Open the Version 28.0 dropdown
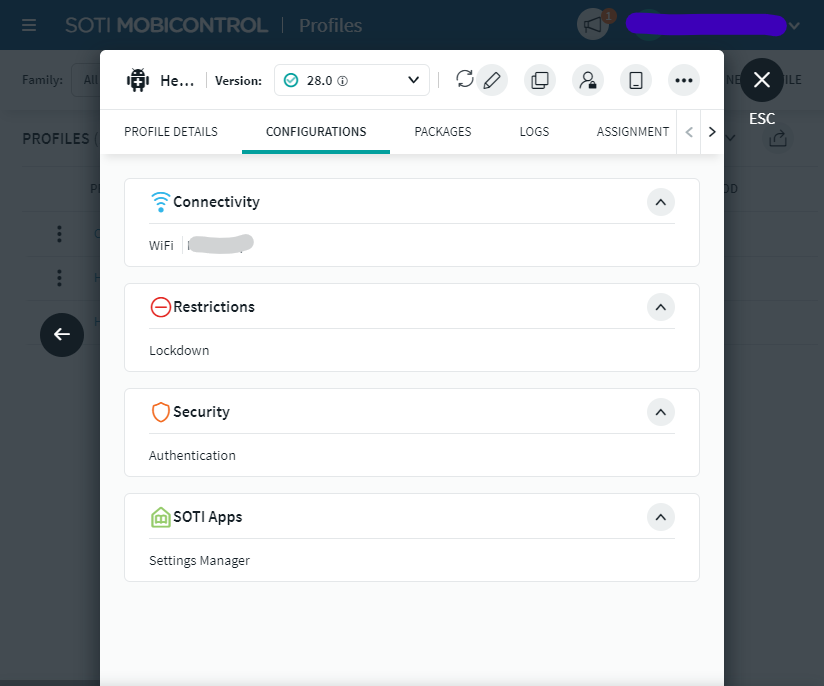Screen dimensions: 824x686 [x=352, y=80]
